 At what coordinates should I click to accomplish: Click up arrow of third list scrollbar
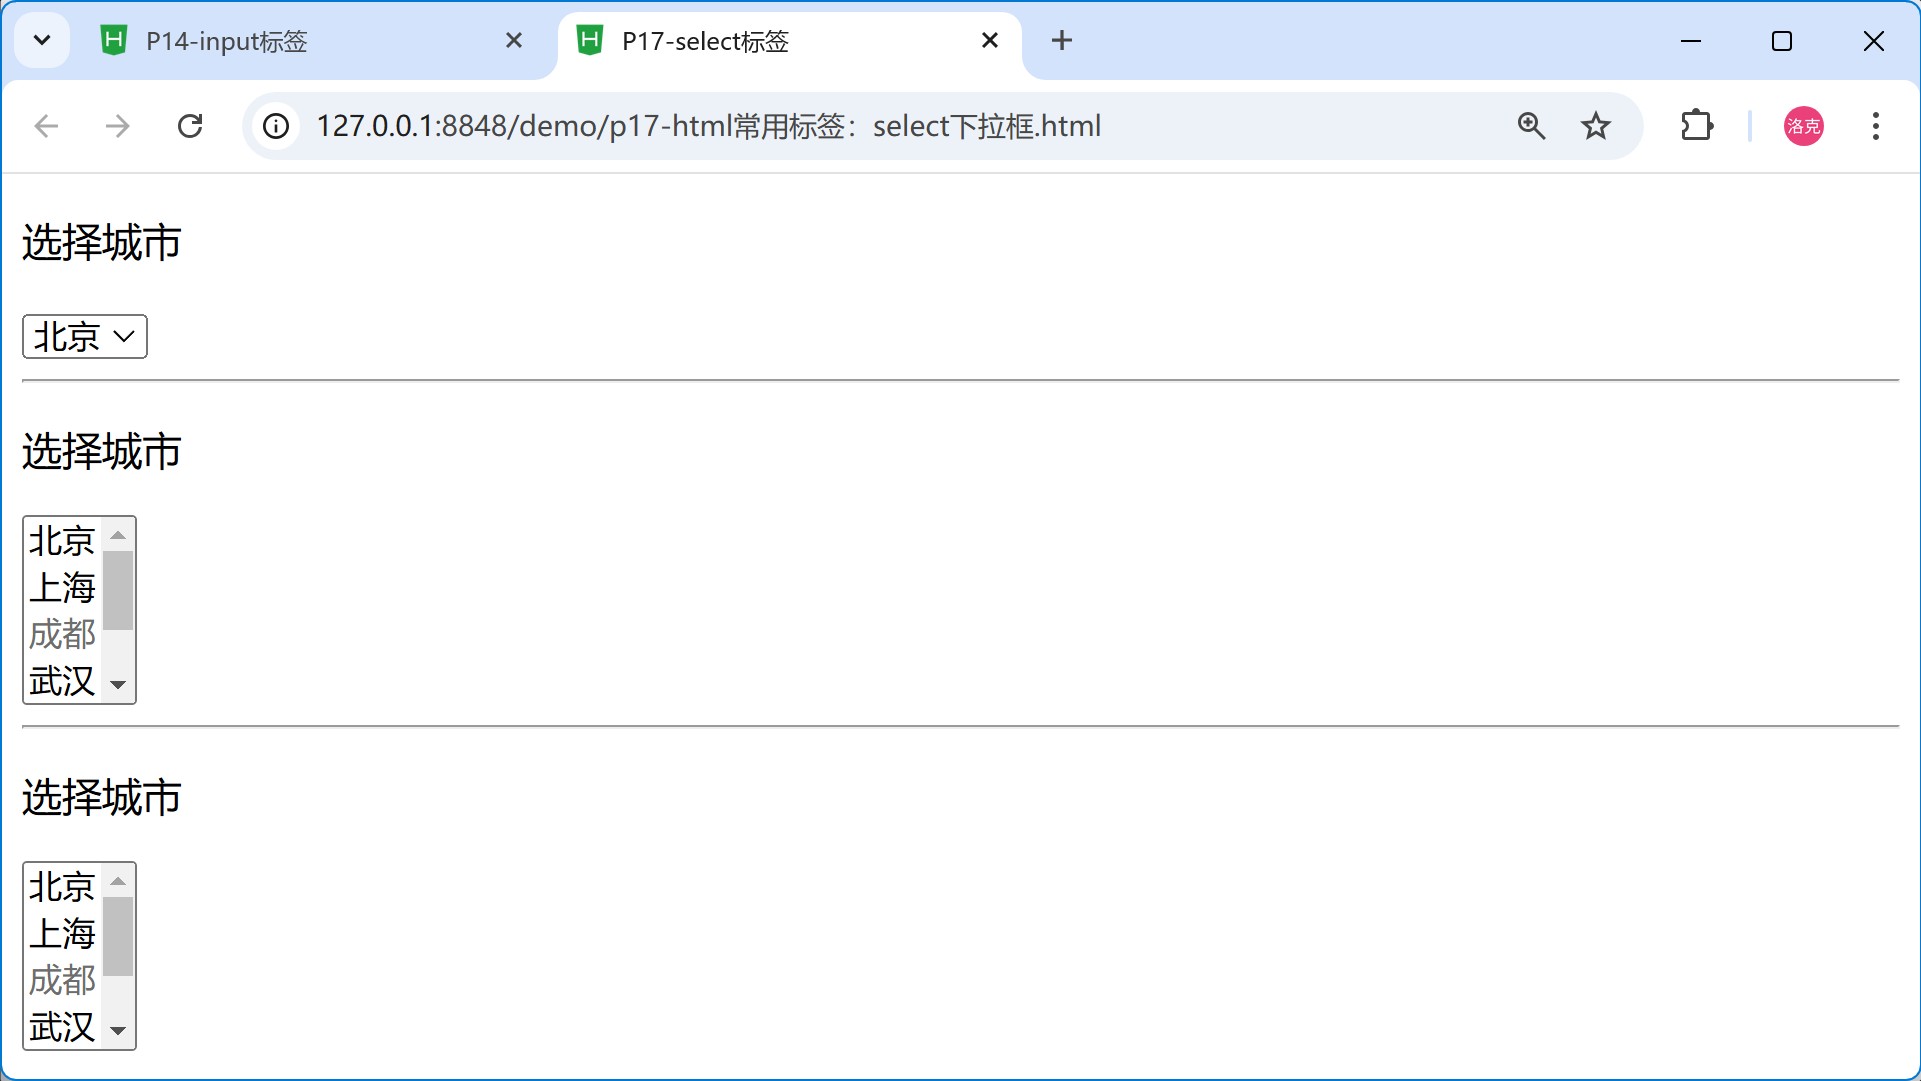[x=118, y=881]
